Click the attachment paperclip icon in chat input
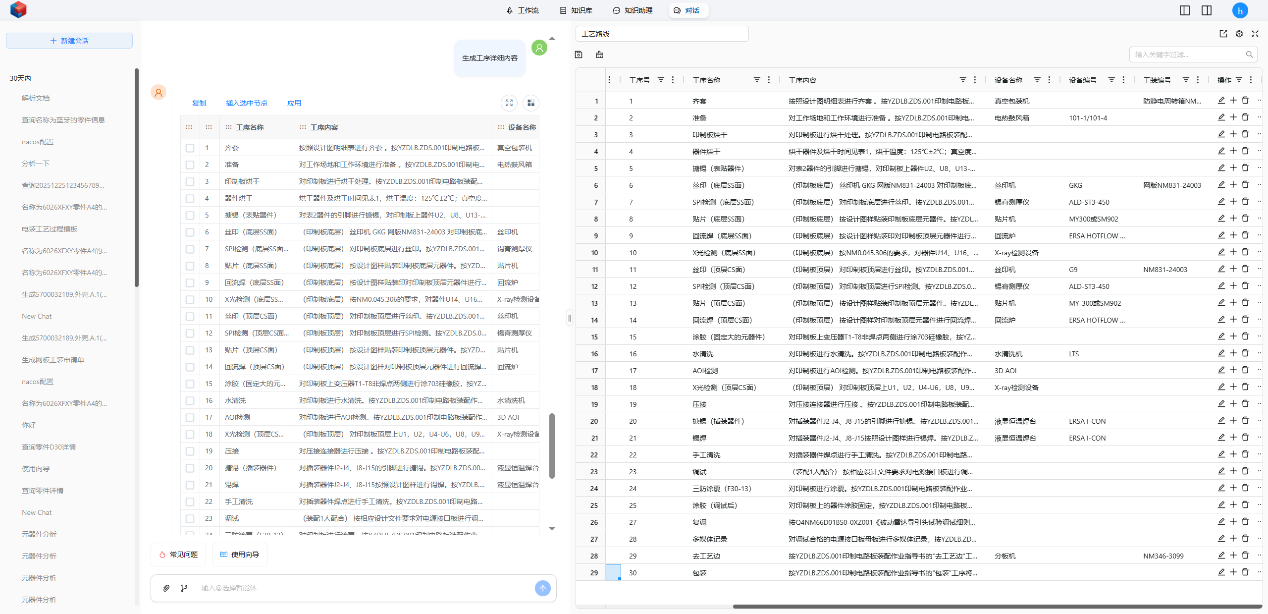Image resolution: width=1268 pixels, height=614 pixels. pos(167,588)
